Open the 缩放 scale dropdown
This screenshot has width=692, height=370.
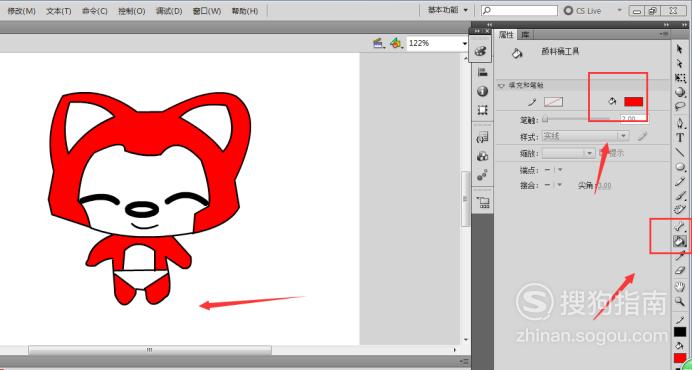[x=568, y=153]
